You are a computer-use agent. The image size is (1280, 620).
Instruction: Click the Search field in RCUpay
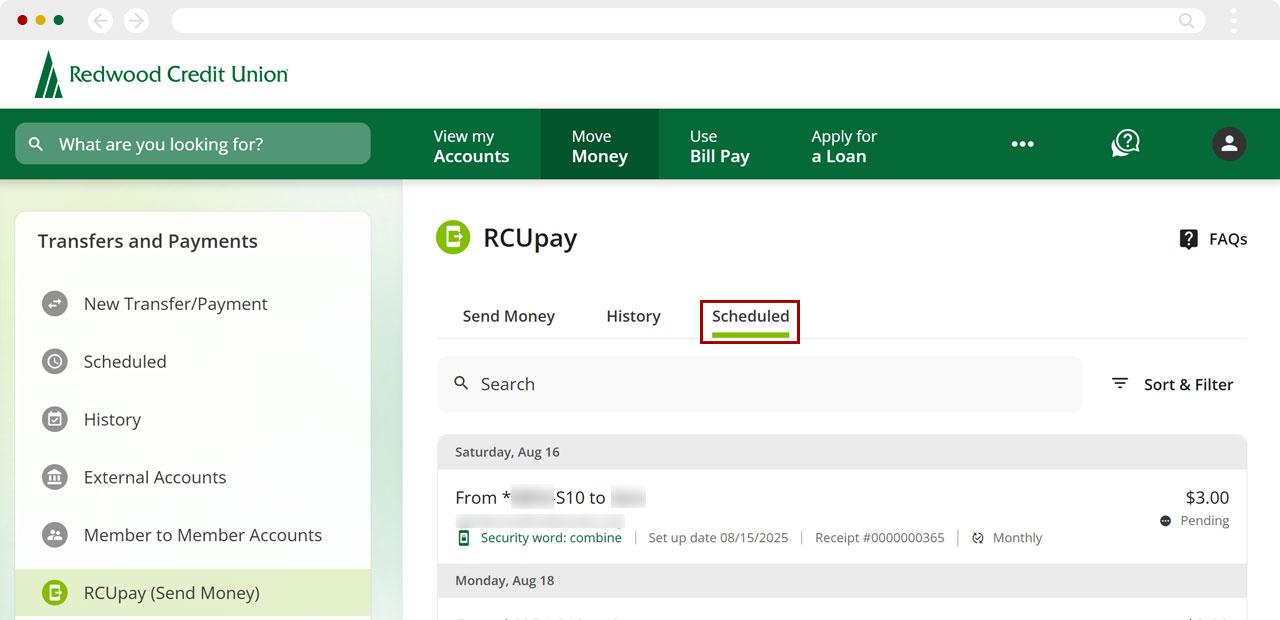(x=760, y=384)
